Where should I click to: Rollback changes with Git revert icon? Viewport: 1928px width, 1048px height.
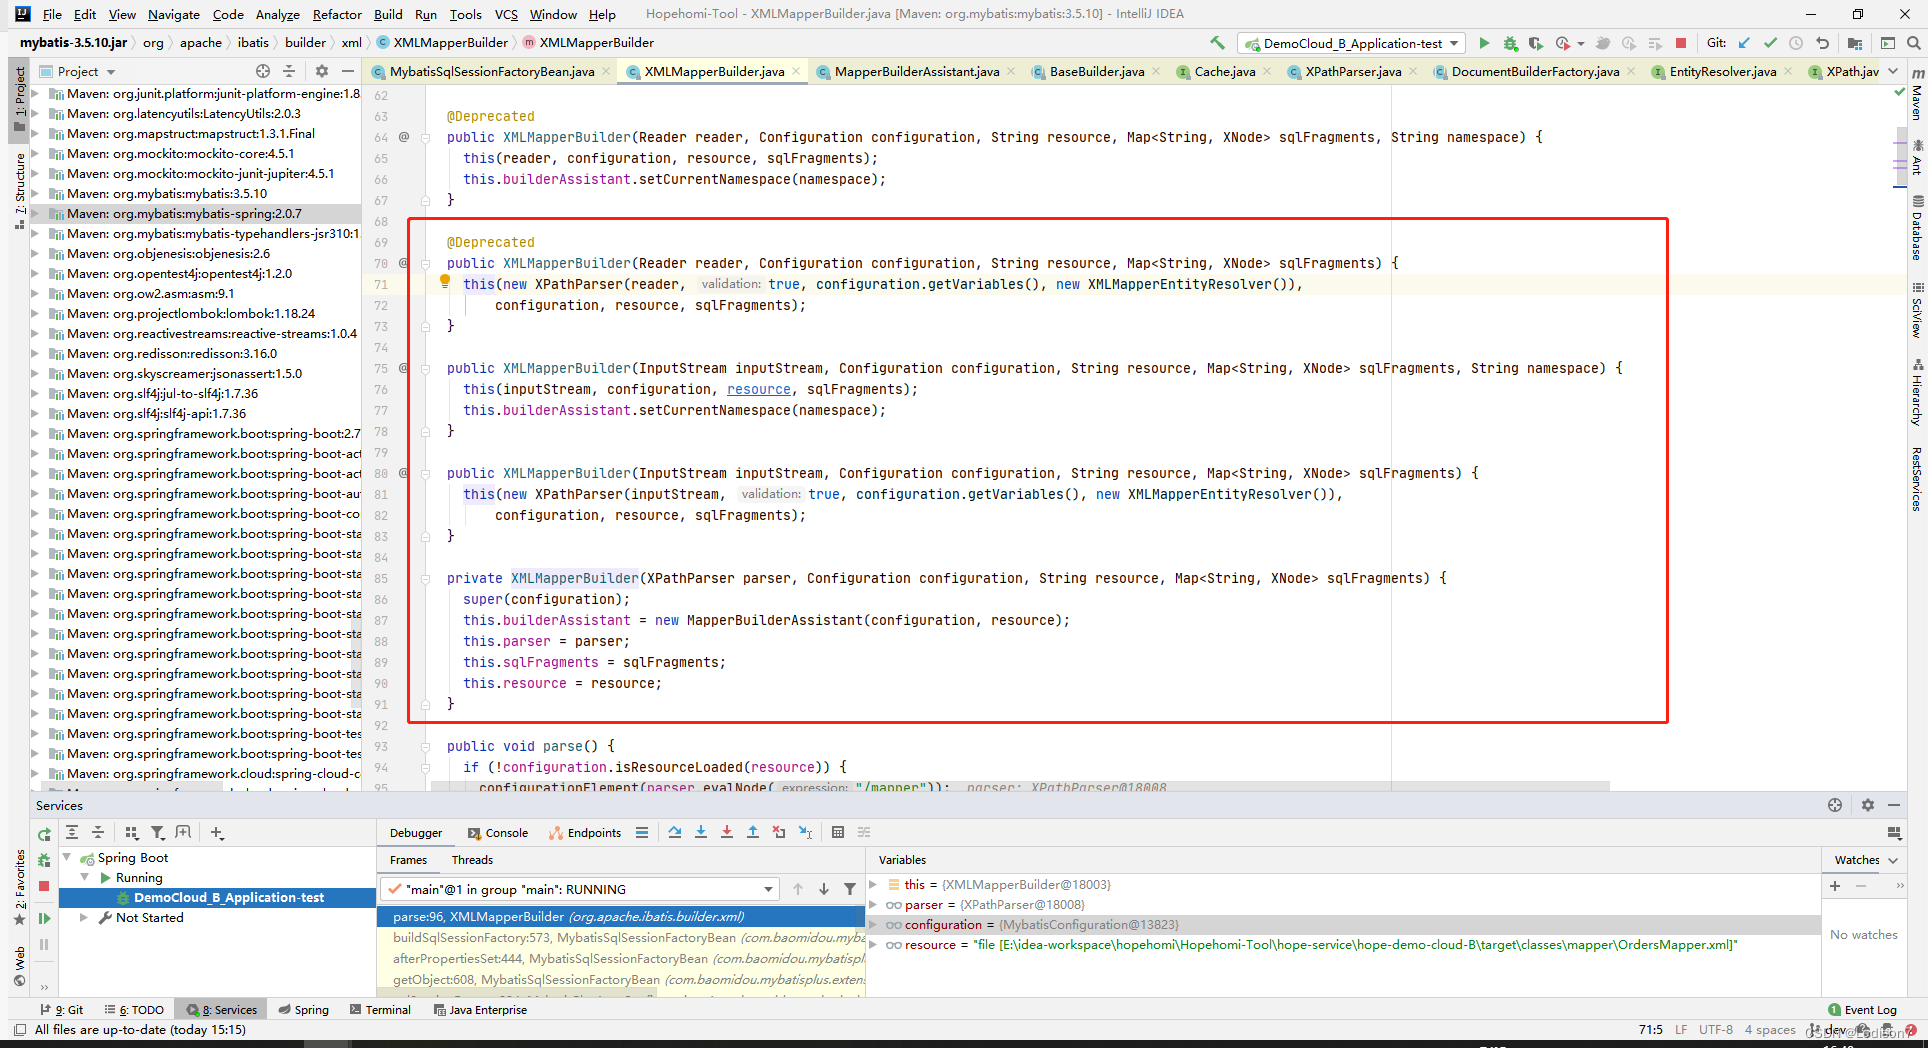(1822, 43)
